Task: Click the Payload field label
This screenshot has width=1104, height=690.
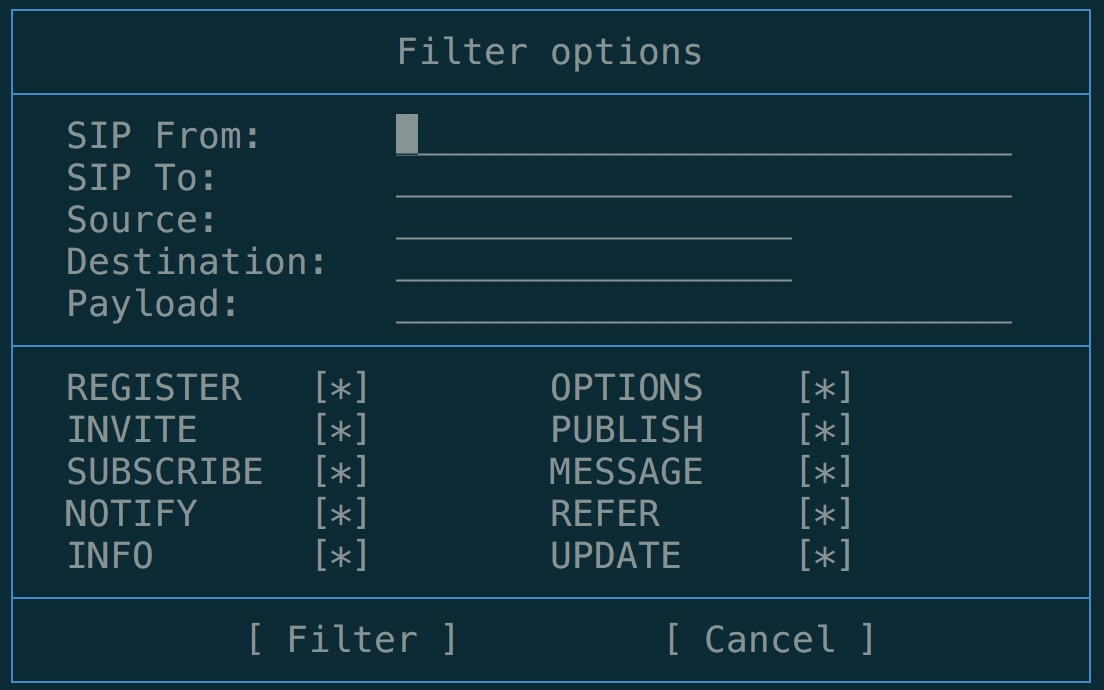Action: 153,304
